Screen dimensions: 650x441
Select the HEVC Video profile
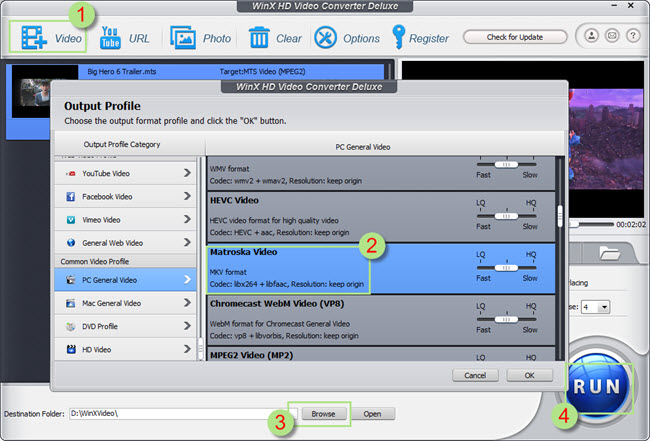[x=381, y=217]
